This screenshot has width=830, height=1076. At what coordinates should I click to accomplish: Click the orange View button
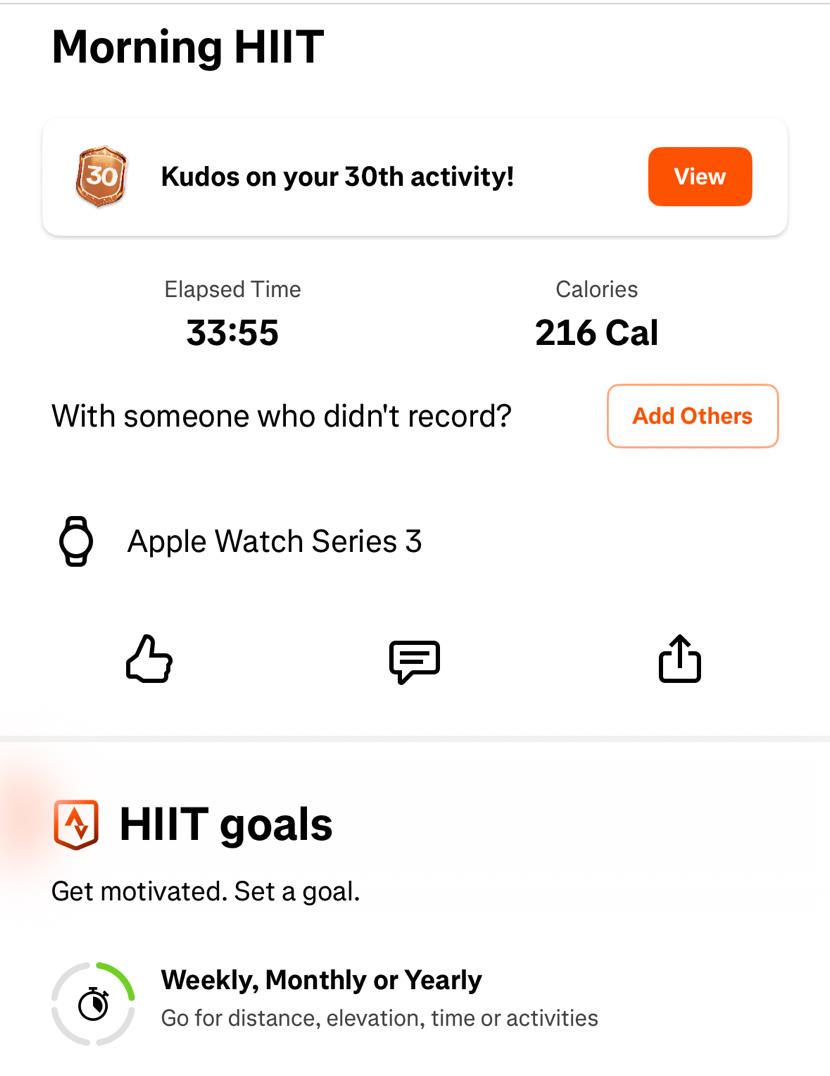coord(700,176)
